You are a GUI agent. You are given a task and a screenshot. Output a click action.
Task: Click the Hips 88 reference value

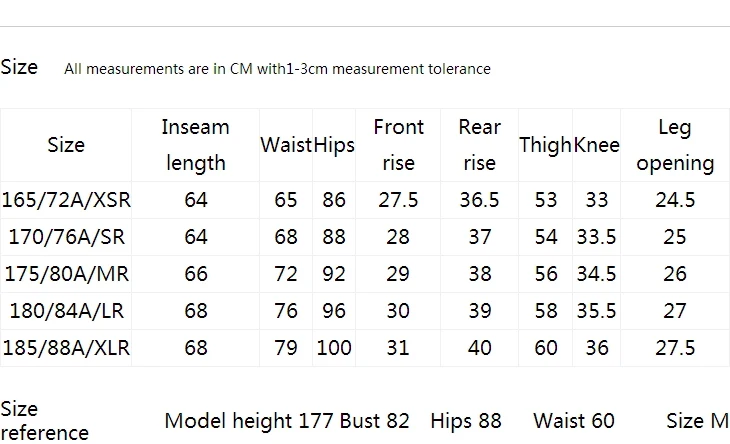(466, 421)
